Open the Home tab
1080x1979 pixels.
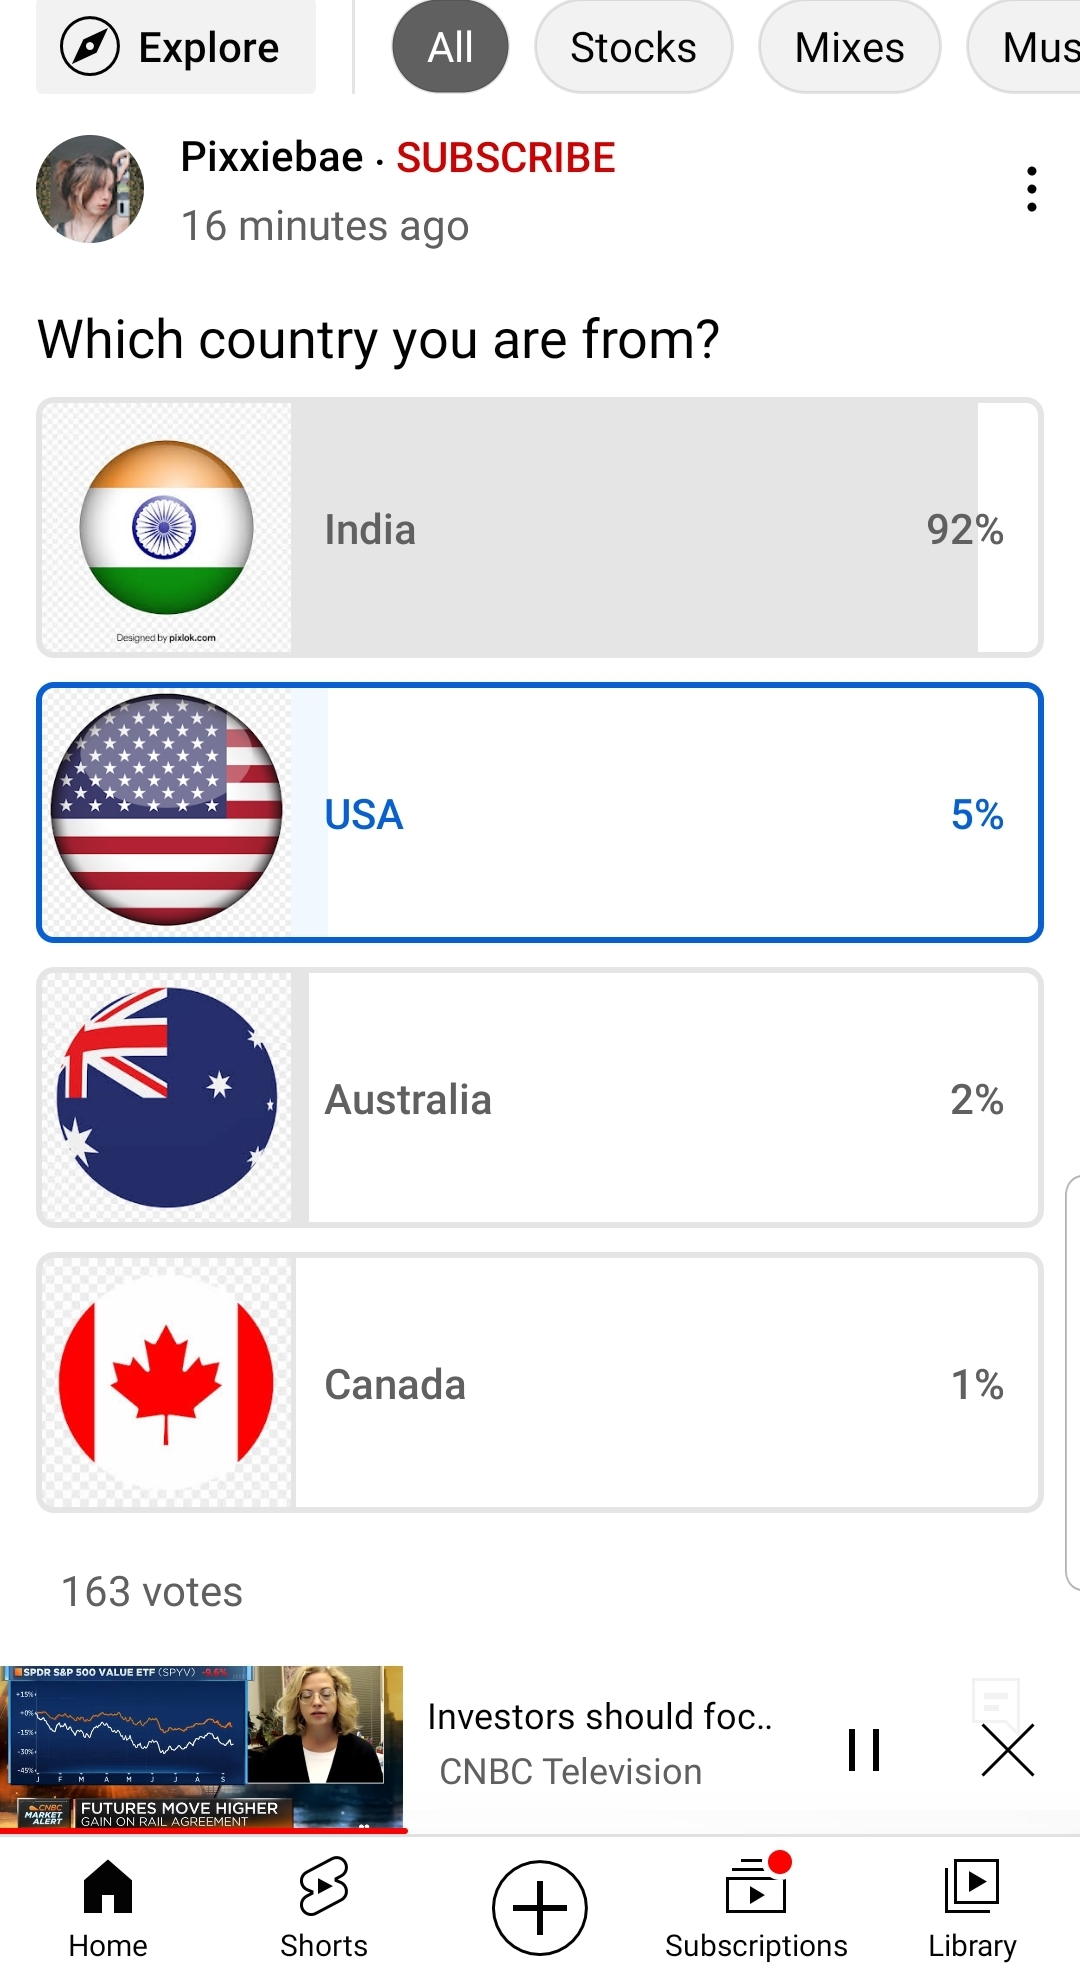point(108,1909)
